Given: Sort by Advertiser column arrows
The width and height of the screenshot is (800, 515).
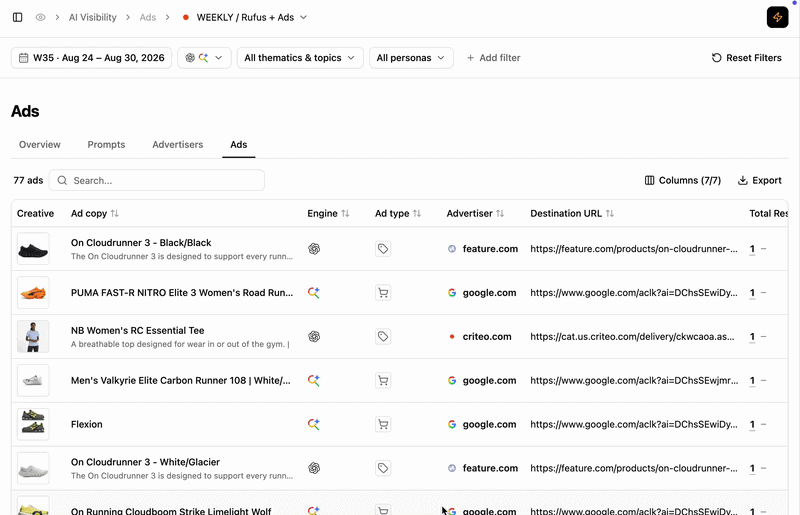Looking at the screenshot, I should coord(500,213).
